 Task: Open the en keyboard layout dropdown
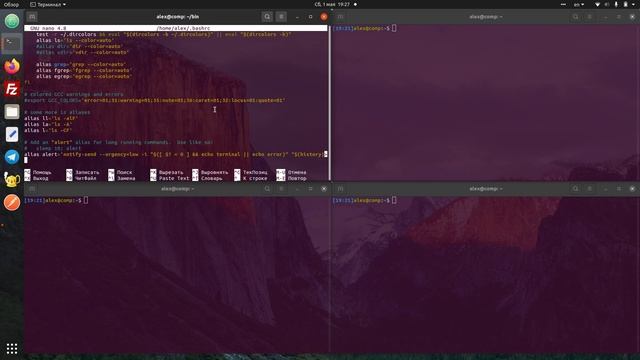click(x=579, y=4)
